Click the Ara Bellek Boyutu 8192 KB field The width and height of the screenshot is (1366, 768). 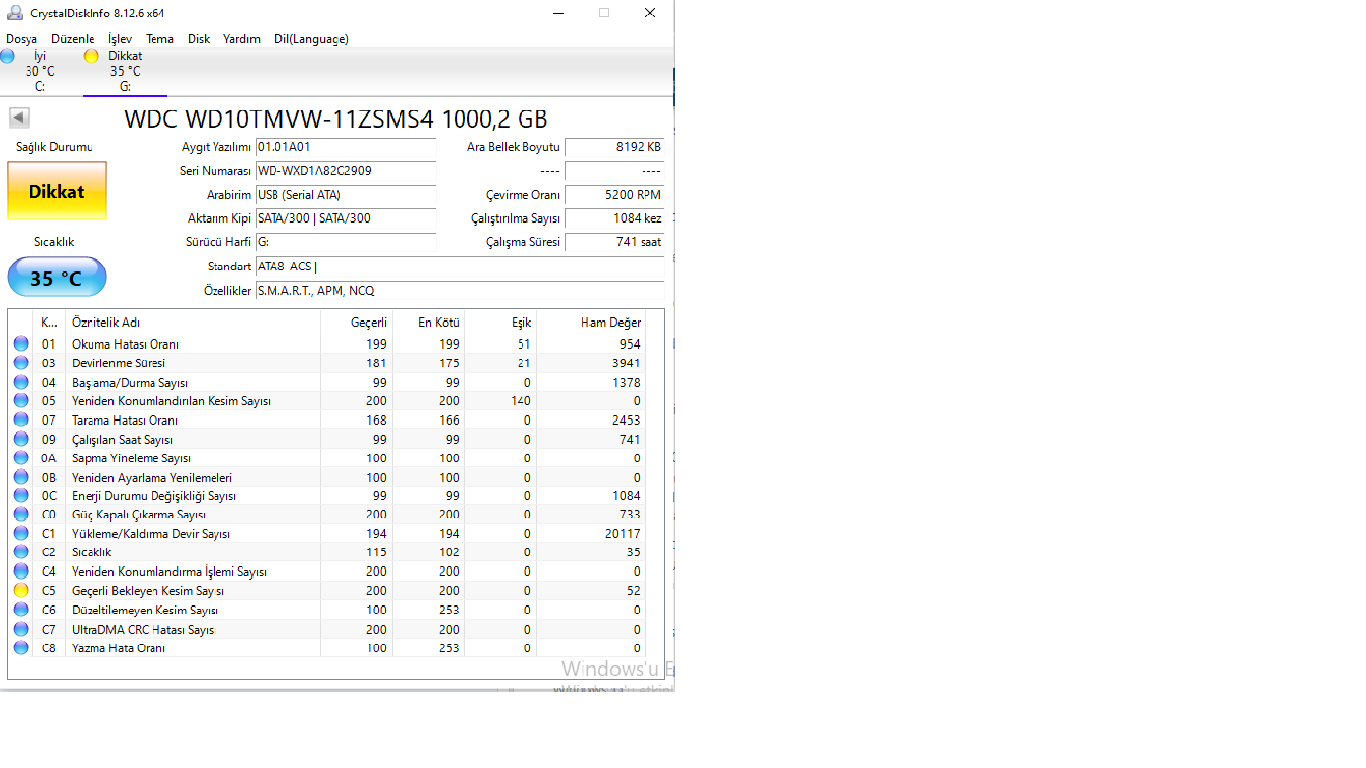point(615,147)
